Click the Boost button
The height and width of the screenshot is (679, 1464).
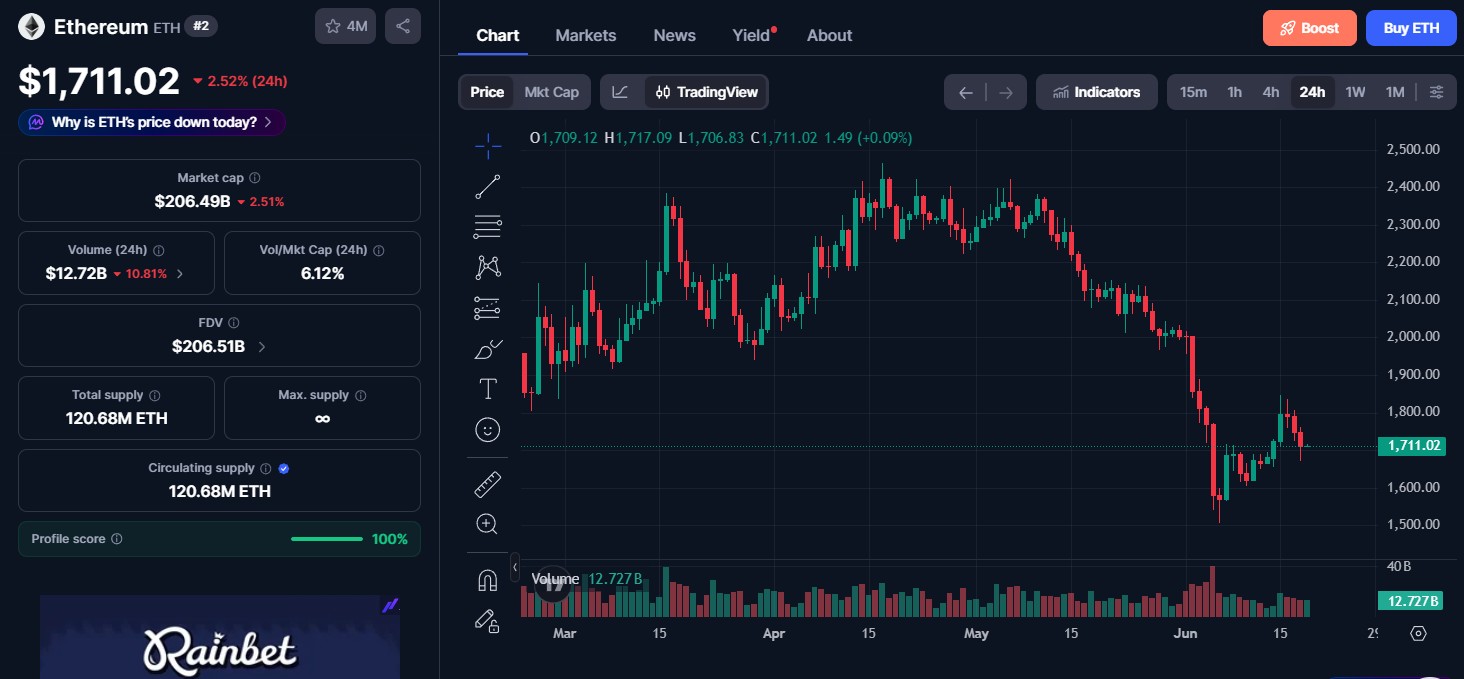(x=1310, y=28)
